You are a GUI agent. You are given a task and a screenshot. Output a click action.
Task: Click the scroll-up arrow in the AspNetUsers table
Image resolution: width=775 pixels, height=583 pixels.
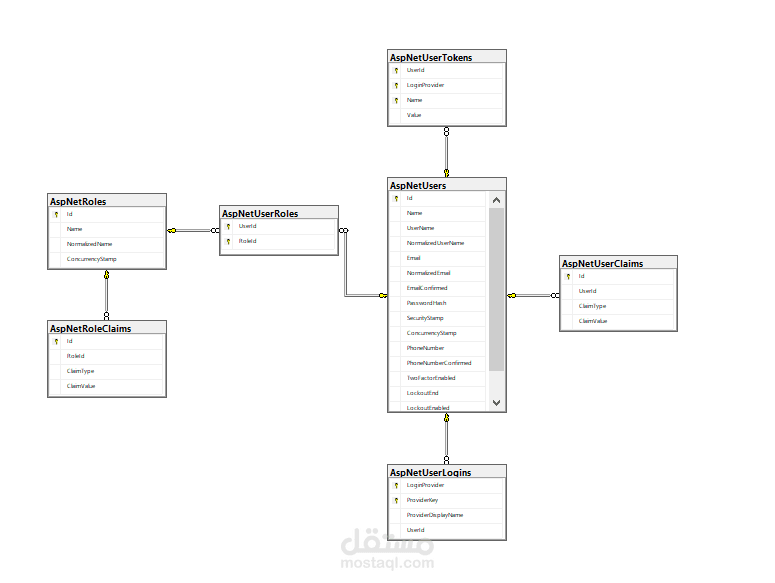click(x=496, y=200)
